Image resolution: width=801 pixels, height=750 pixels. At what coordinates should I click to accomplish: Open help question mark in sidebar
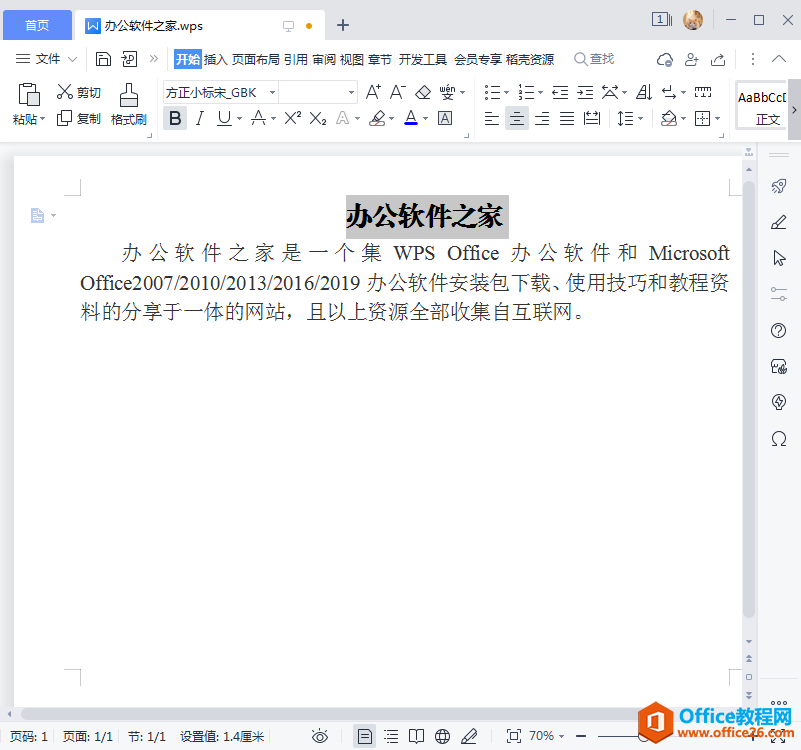click(779, 331)
